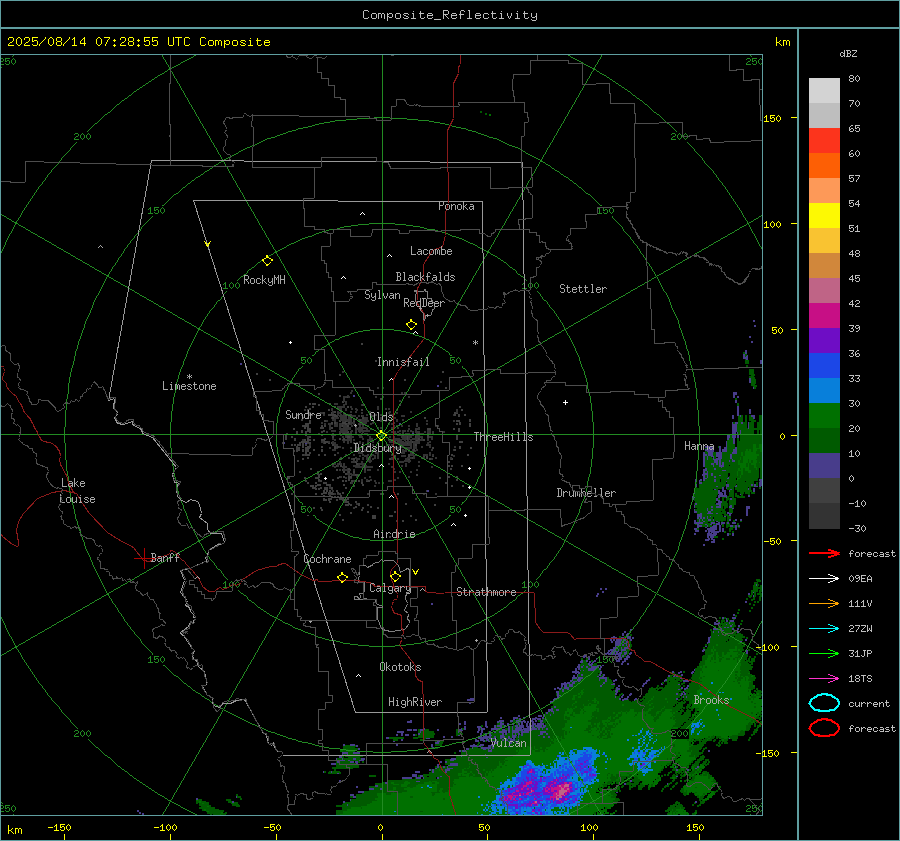Click the Sundre city label

pyautogui.click(x=304, y=414)
